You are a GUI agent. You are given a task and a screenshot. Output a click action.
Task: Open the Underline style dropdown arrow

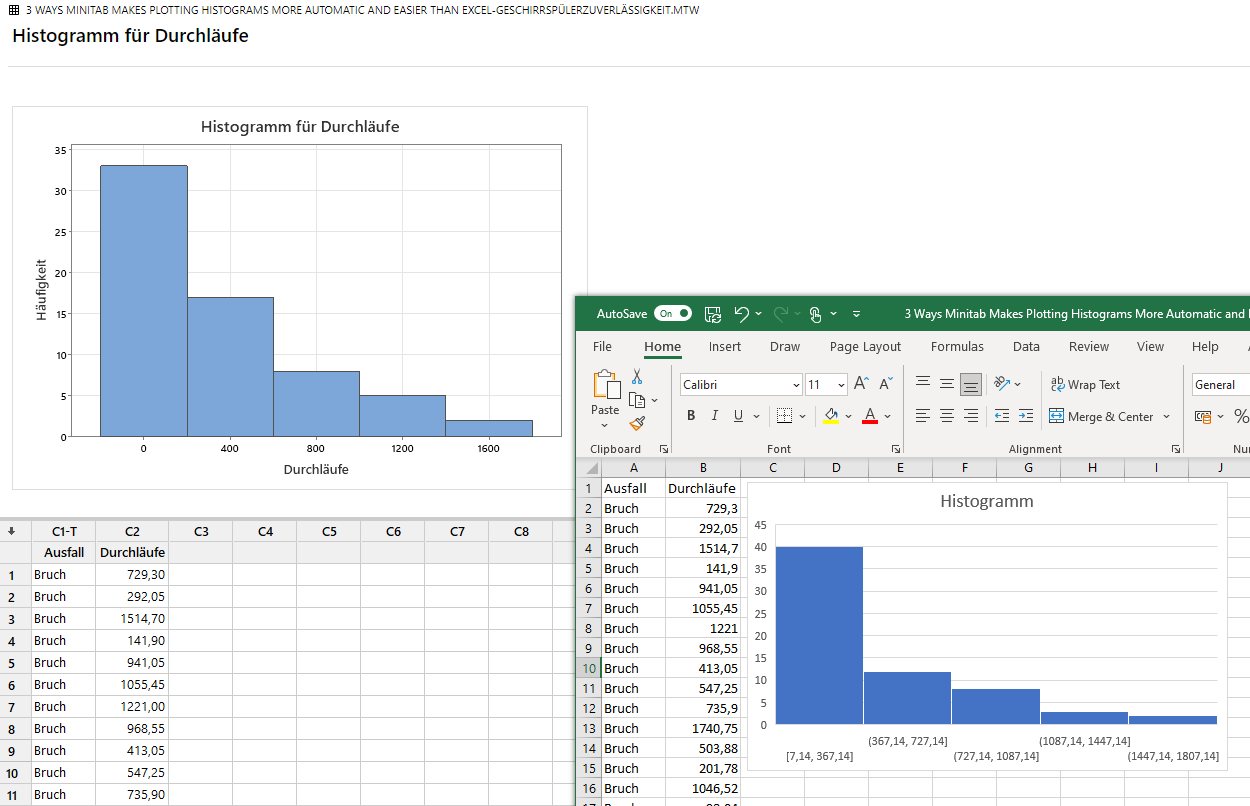coord(756,416)
